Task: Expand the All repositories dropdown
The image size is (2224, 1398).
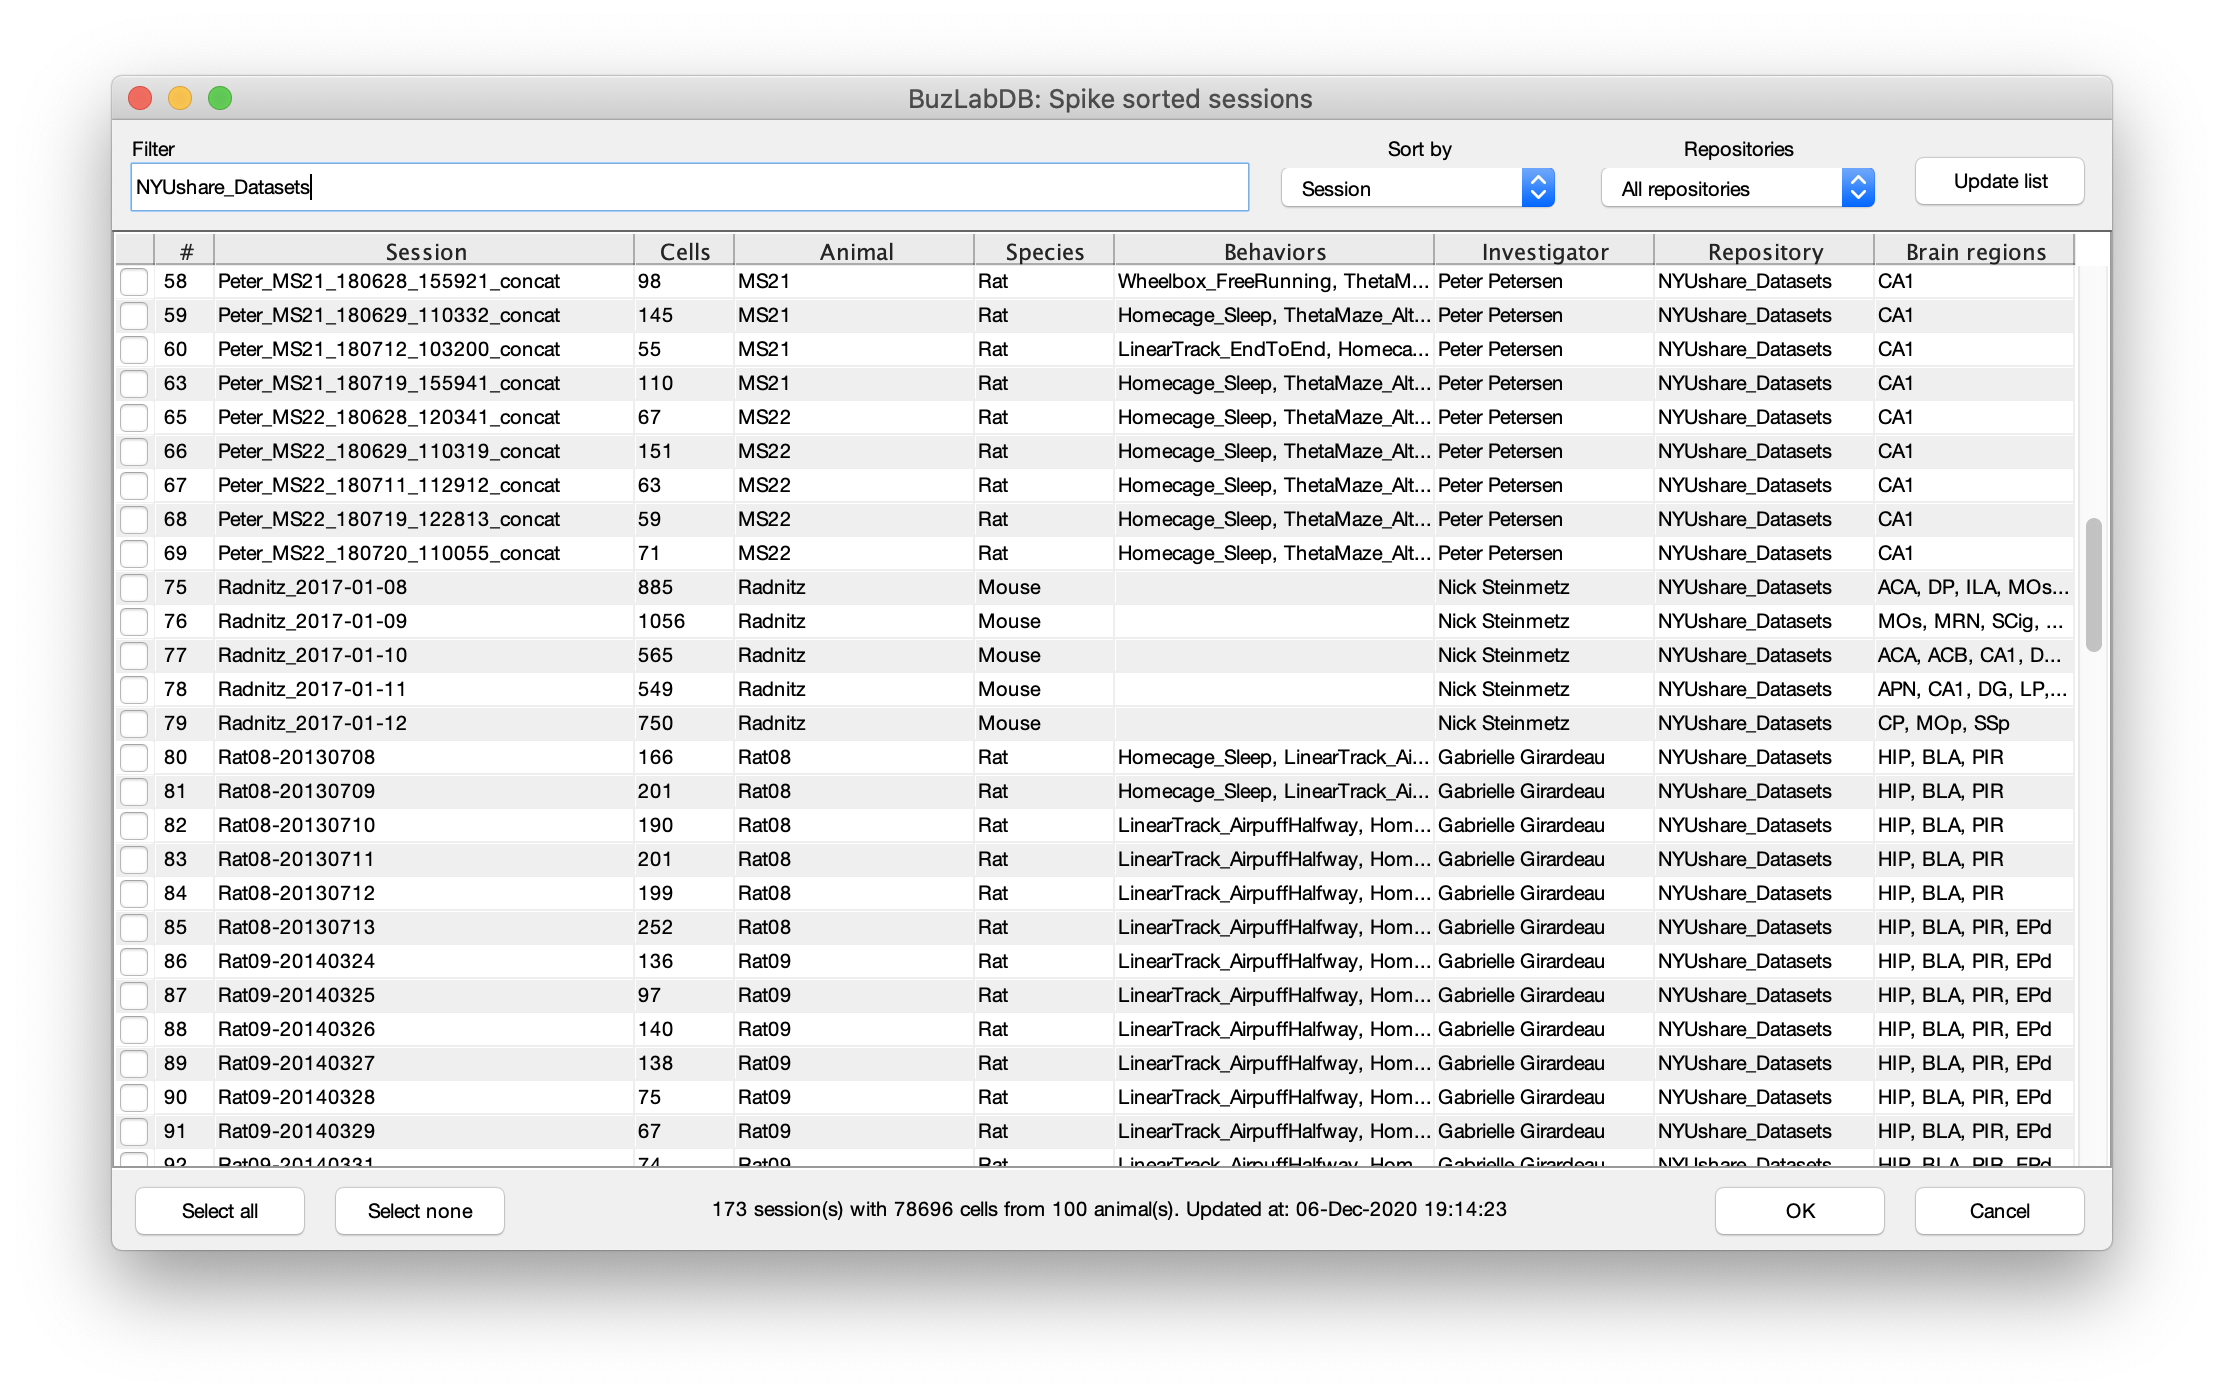Action: 1737,188
